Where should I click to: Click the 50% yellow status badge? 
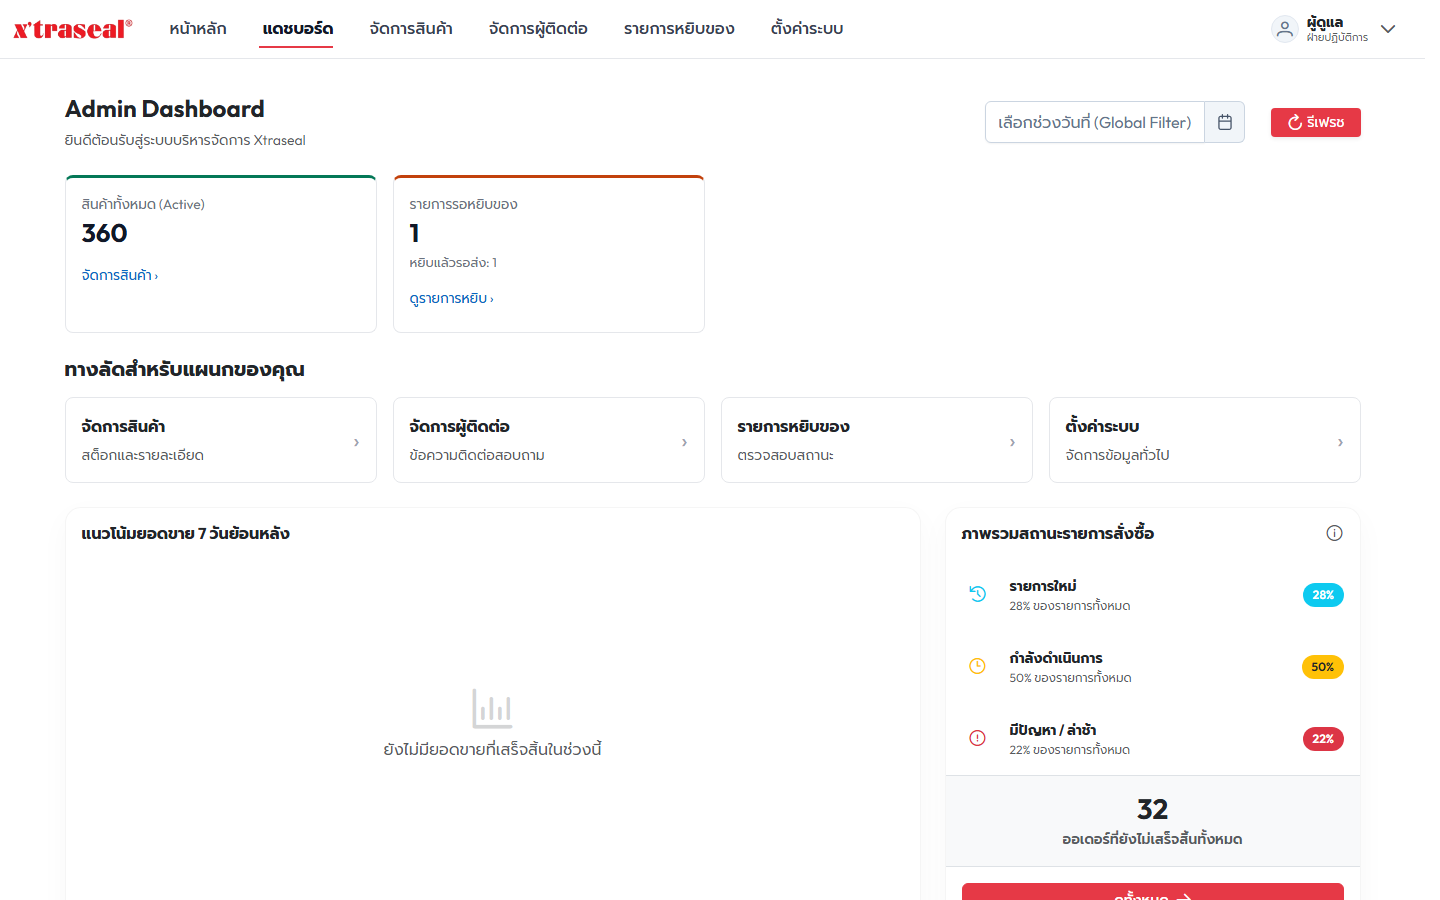click(x=1323, y=667)
